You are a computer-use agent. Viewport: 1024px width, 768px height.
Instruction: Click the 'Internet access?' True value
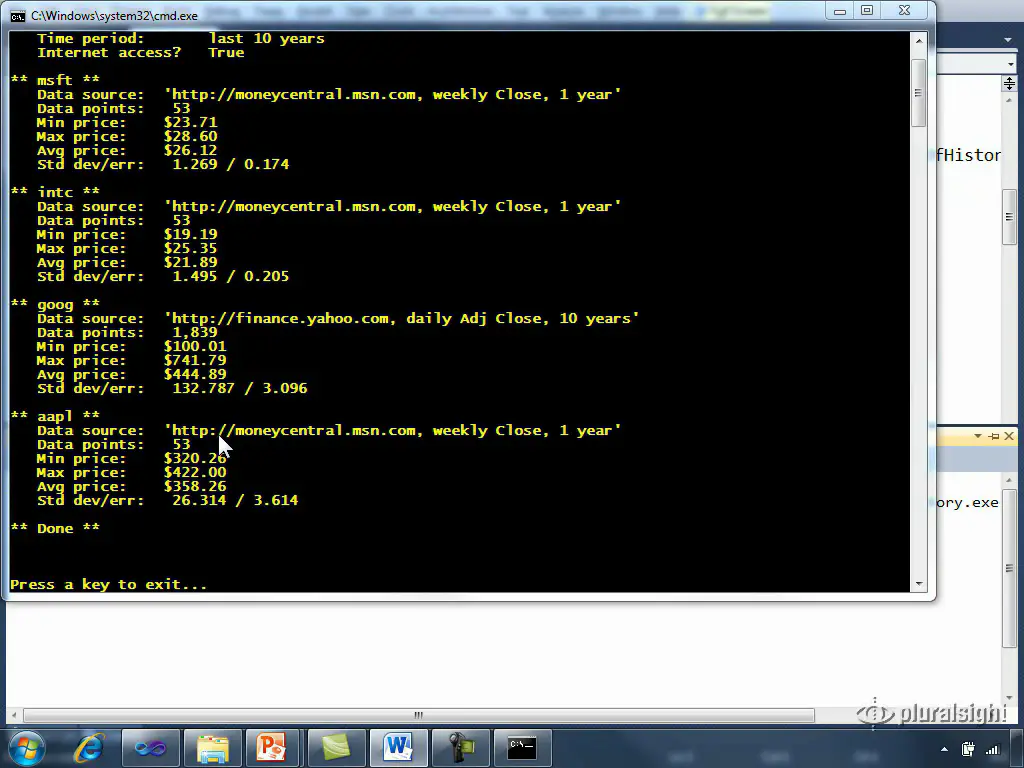tap(226, 53)
